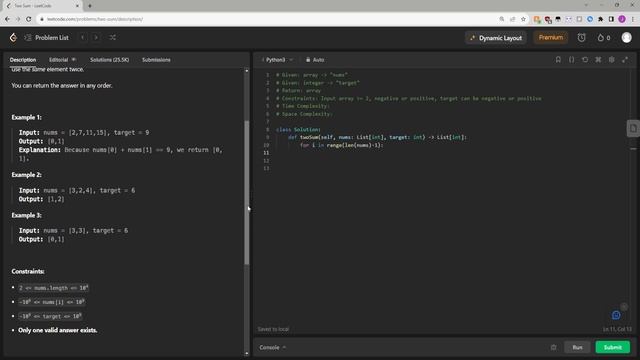The height and width of the screenshot is (360, 640).
Task: Open the Chrome profile avatar
Action: coord(622,19)
